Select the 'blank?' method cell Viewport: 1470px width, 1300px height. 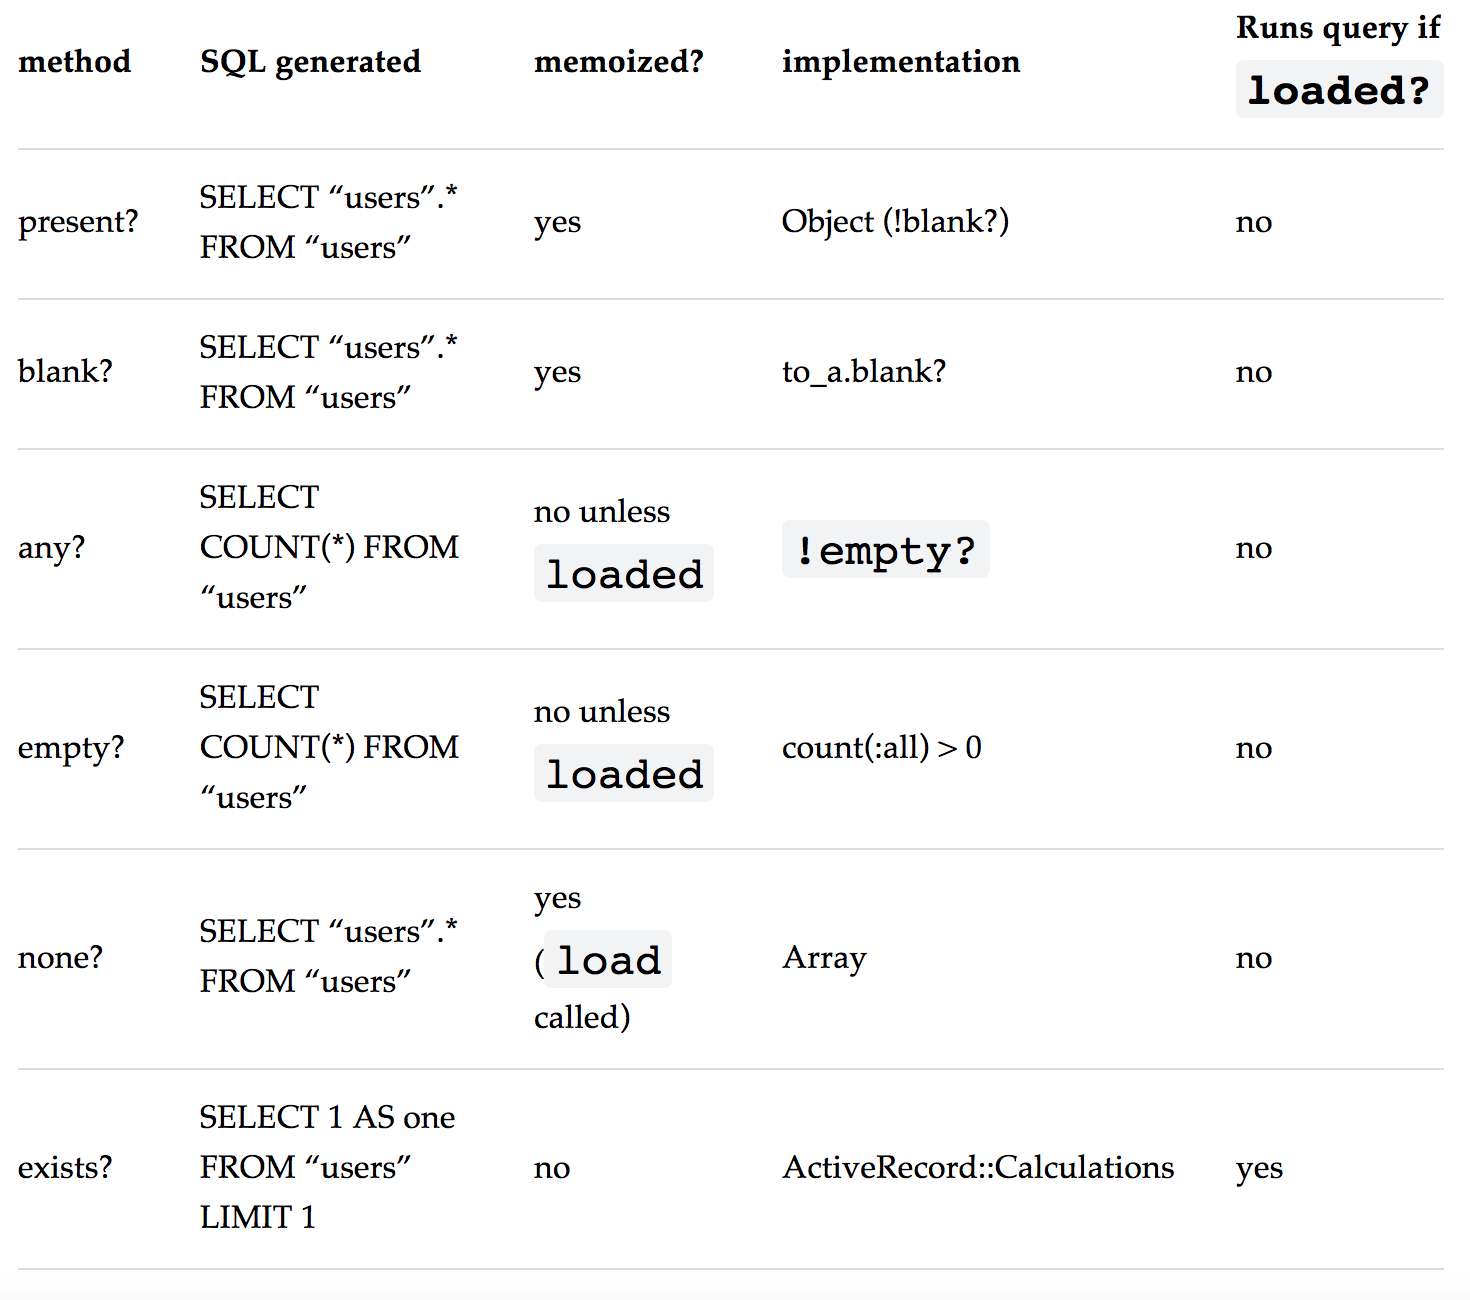click(65, 372)
